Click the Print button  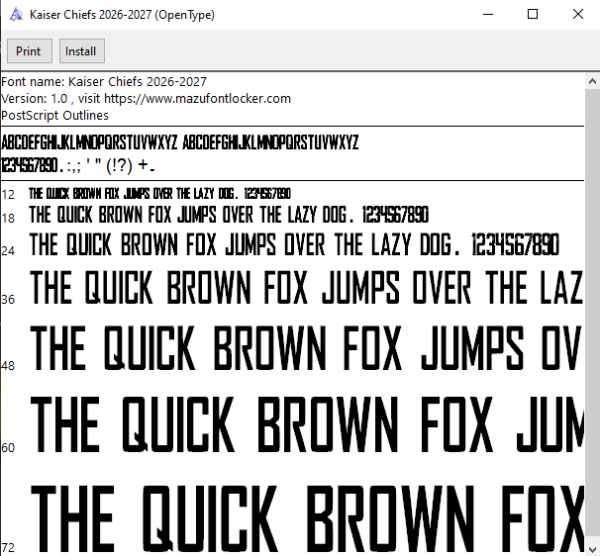point(29,51)
